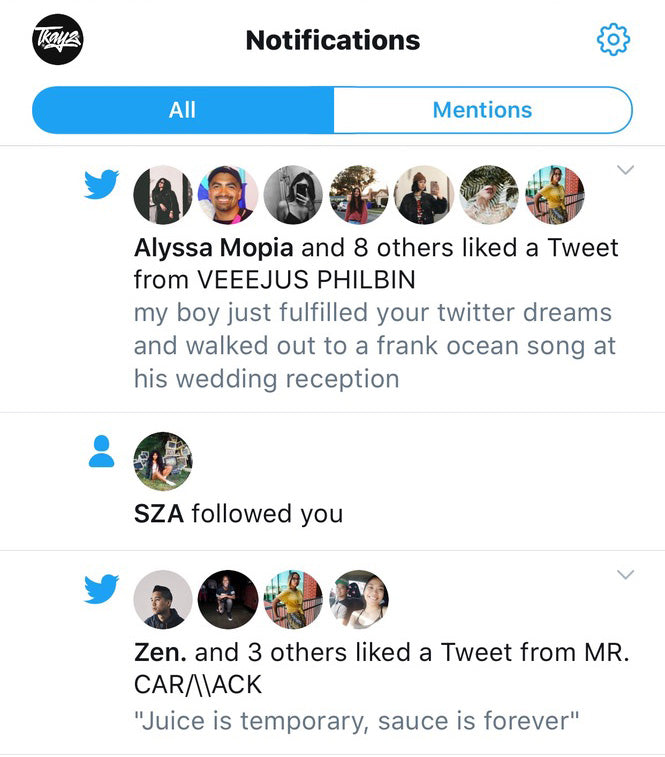
Task: Expand options chevron on MR. CAR/\\ACK notification
Action: tap(626, 575)
